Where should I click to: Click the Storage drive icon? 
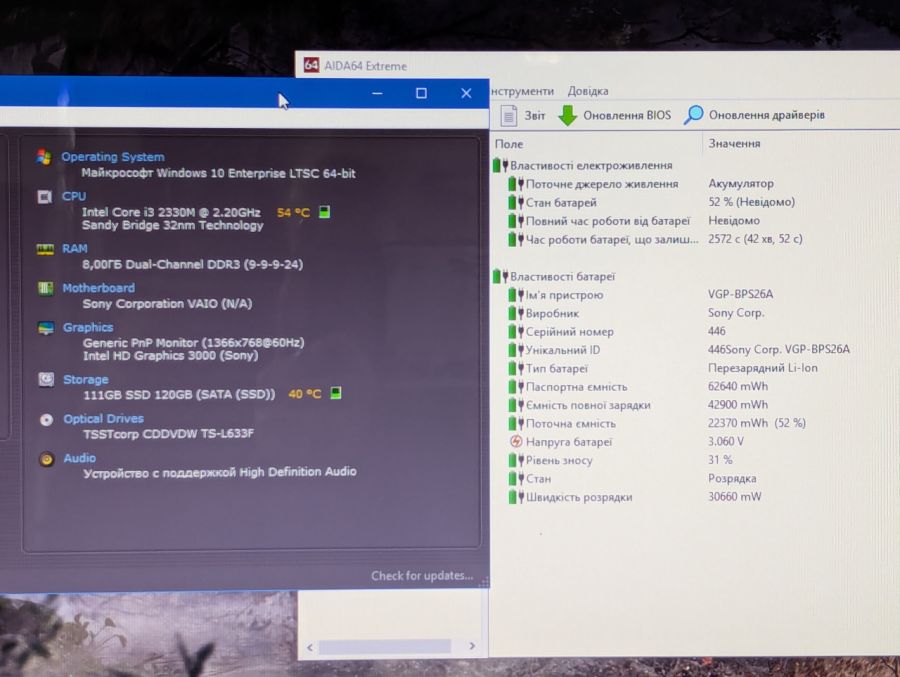(46, 380)
